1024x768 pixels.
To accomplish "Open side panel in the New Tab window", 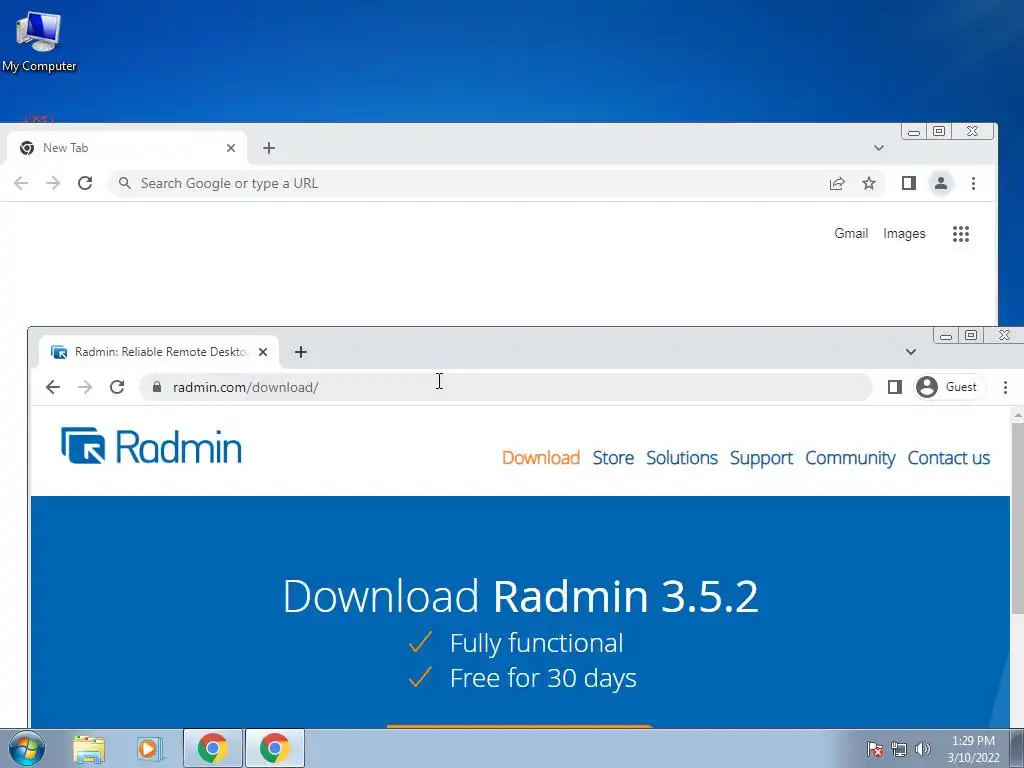I will coord(908,184).
